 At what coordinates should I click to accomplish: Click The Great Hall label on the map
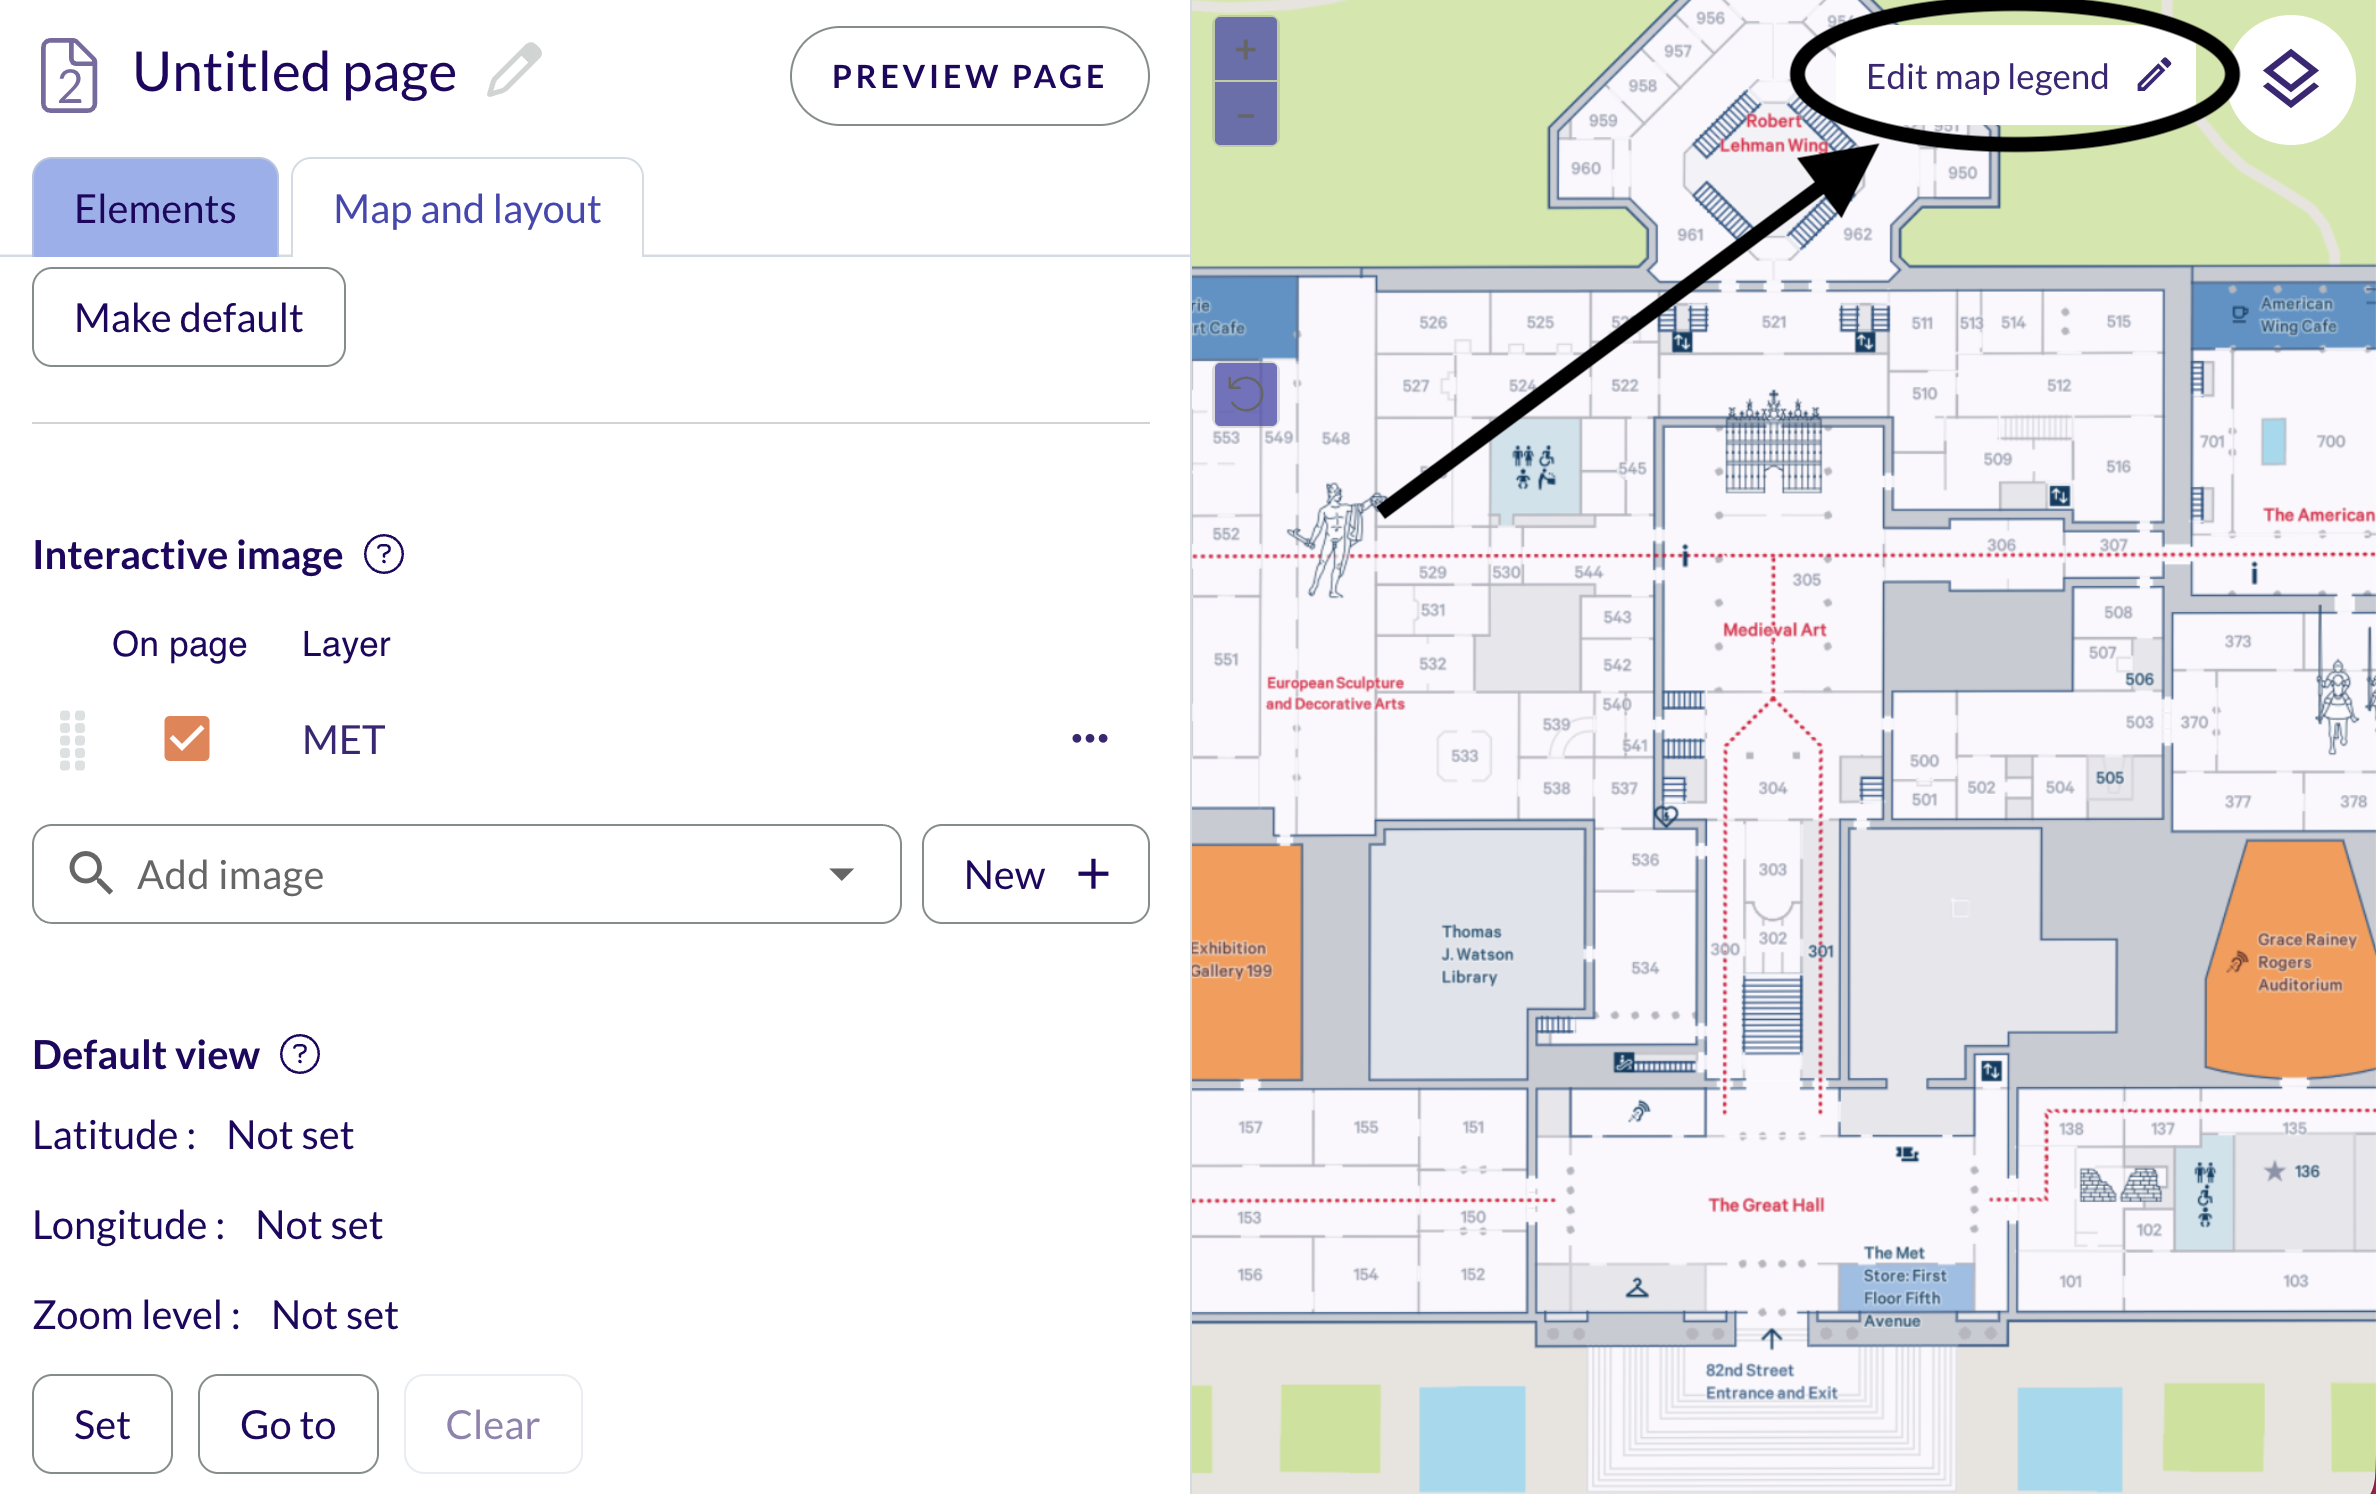point(1766,1205)
